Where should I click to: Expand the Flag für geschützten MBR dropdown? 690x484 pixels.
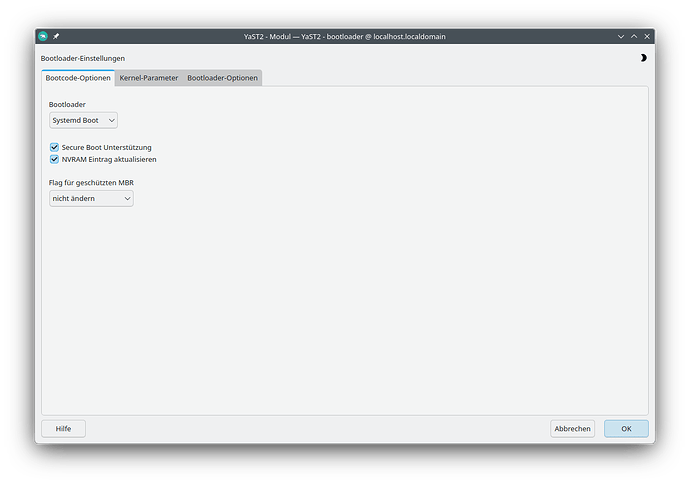(91, 198)
